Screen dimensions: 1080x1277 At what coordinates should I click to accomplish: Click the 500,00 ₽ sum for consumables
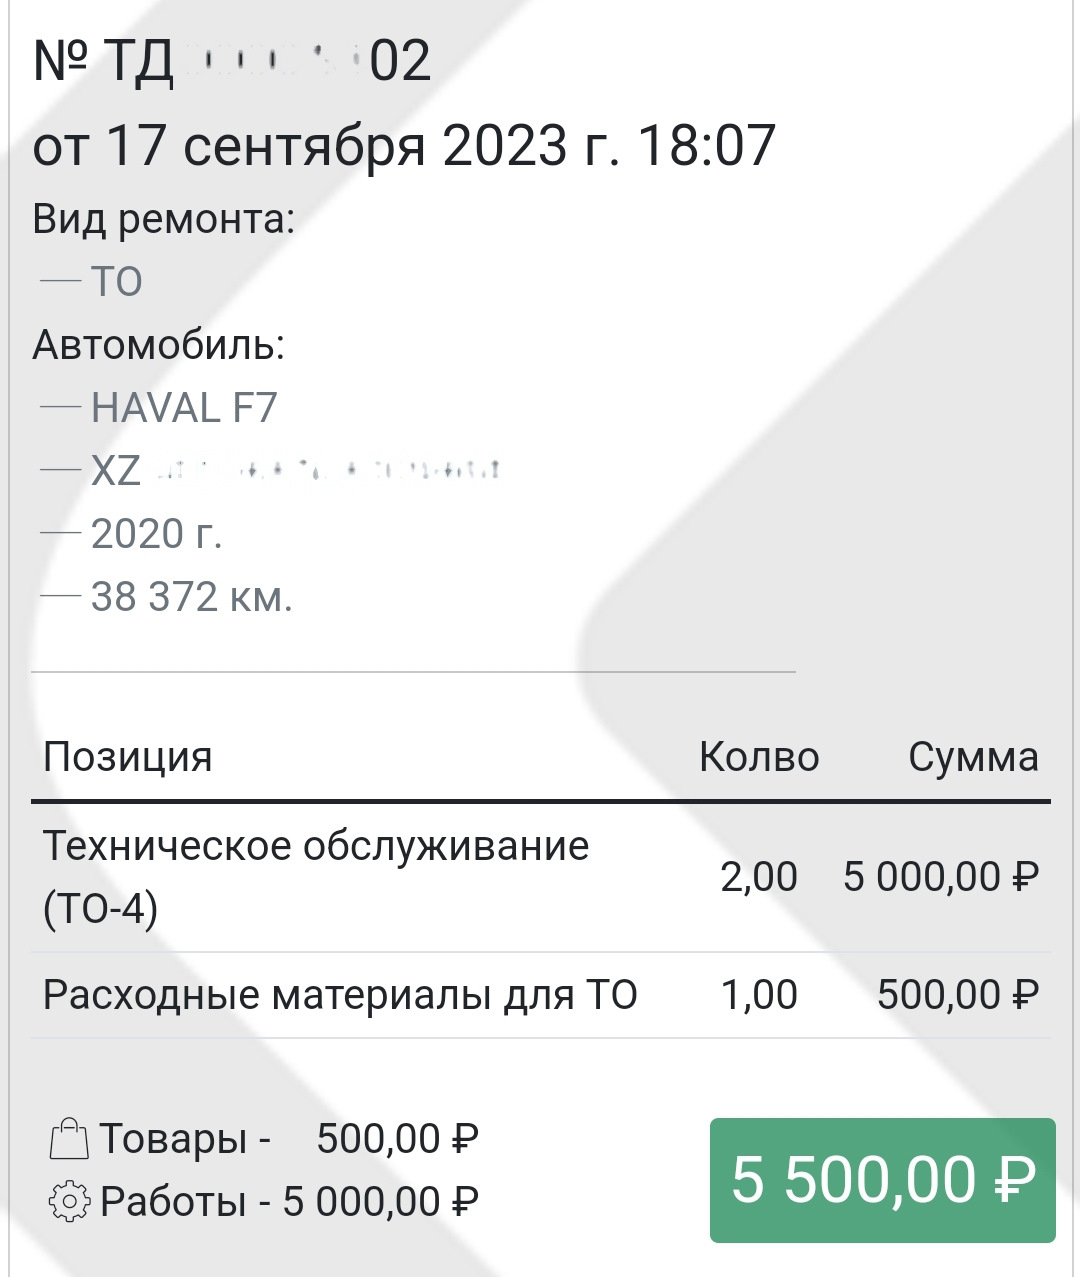(957, 995)
